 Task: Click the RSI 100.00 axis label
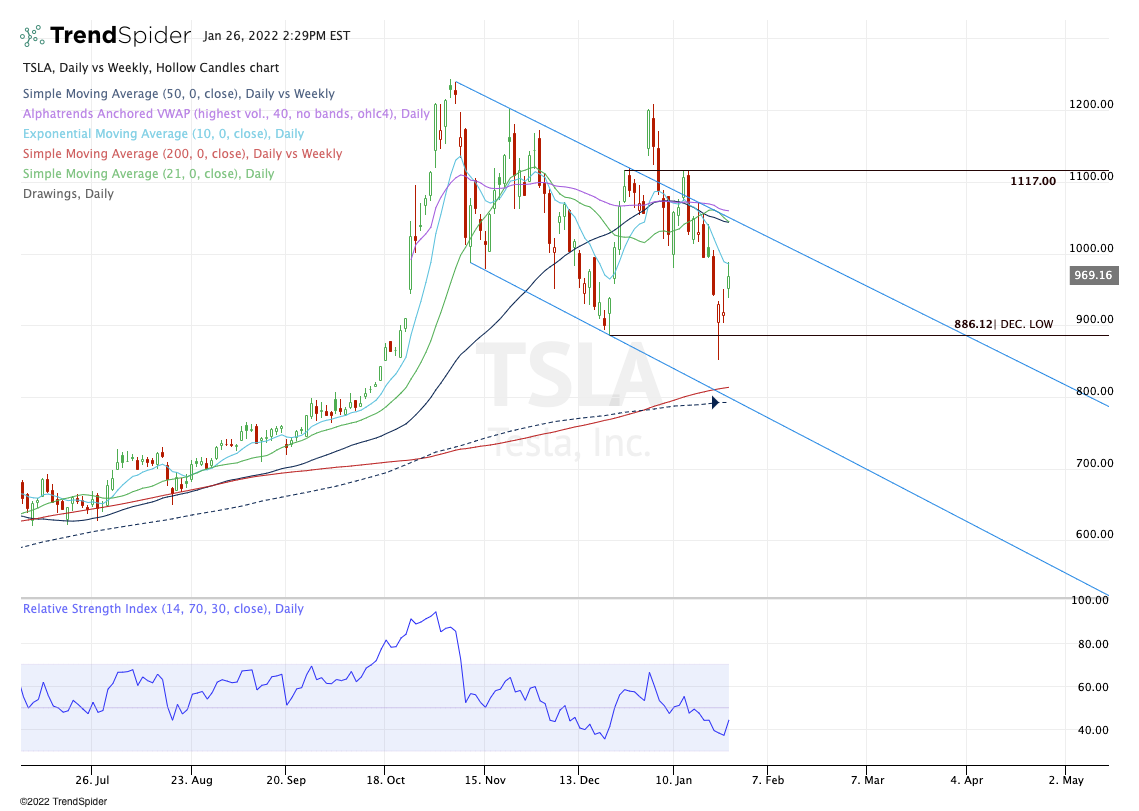pyautogui.click(x=1090, y=600)
